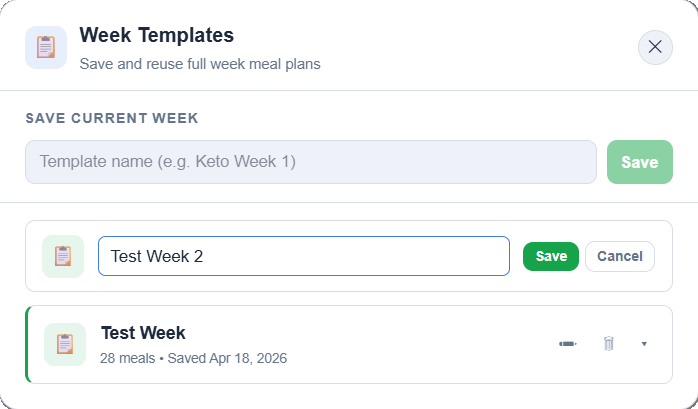
Task: Click into the Test Week 2 rename field
Action: tap(304, 256)
